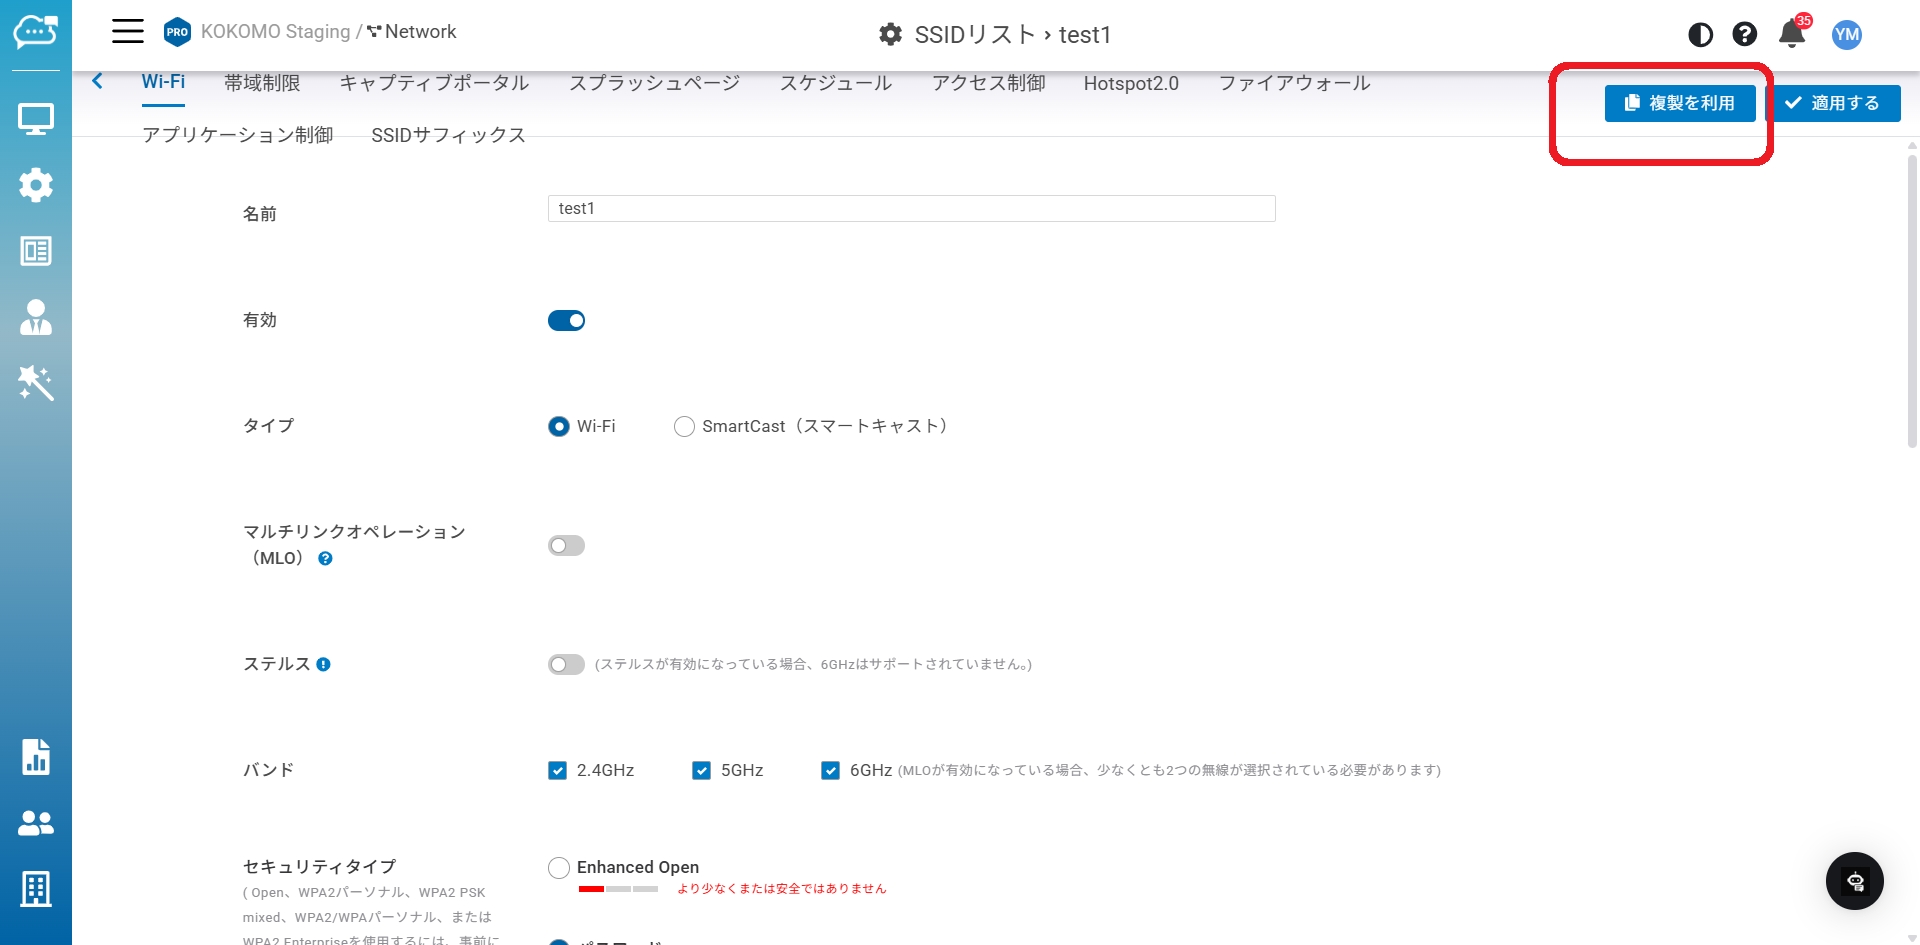This screenshot has width=1920, height=945.
Task: Open the chatbot assistant button
Action: [1854, 881]
